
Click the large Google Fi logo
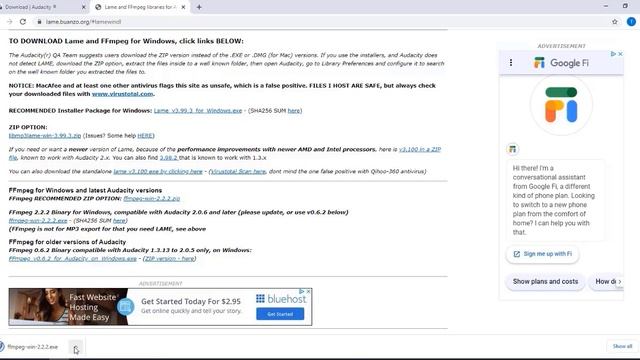(561, 105)
